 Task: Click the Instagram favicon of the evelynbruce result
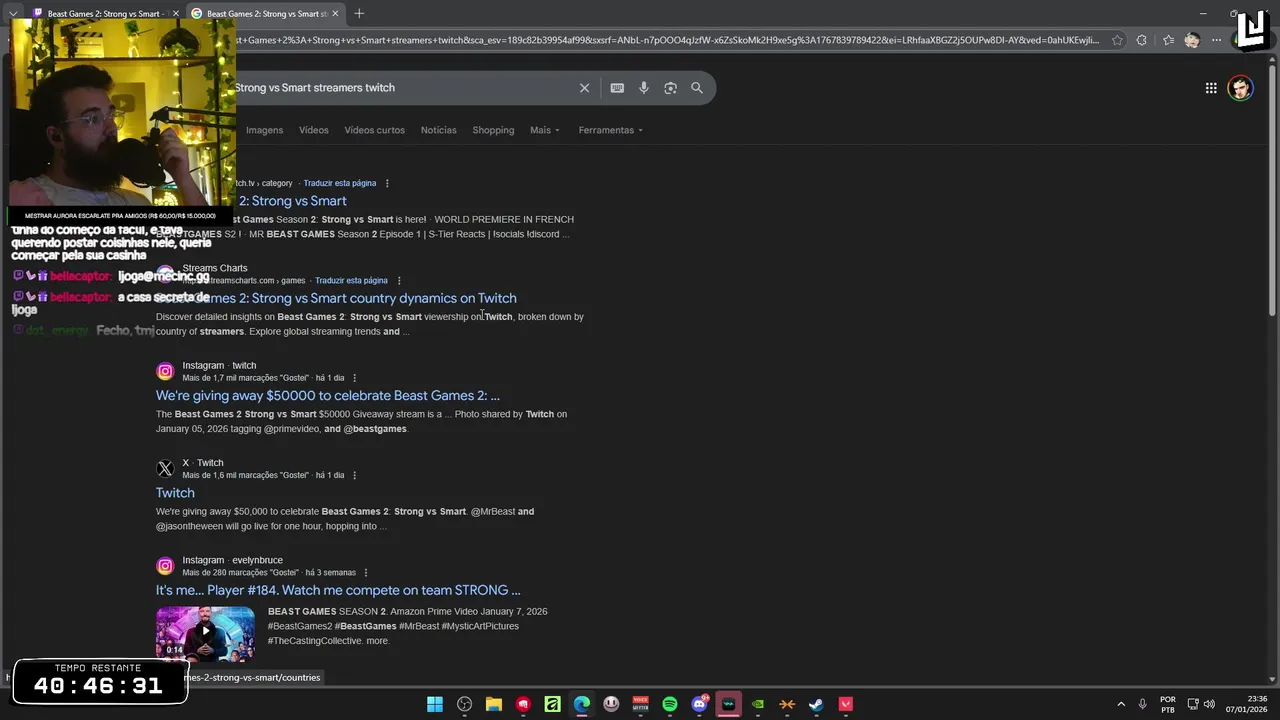click(165, 566)
